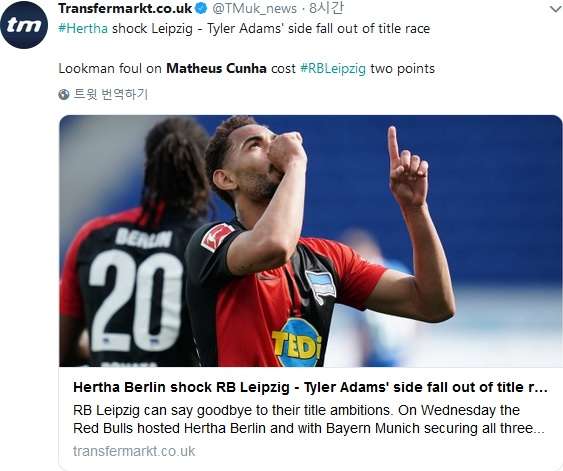Click the number 20 jersey in image

point(134,301)
